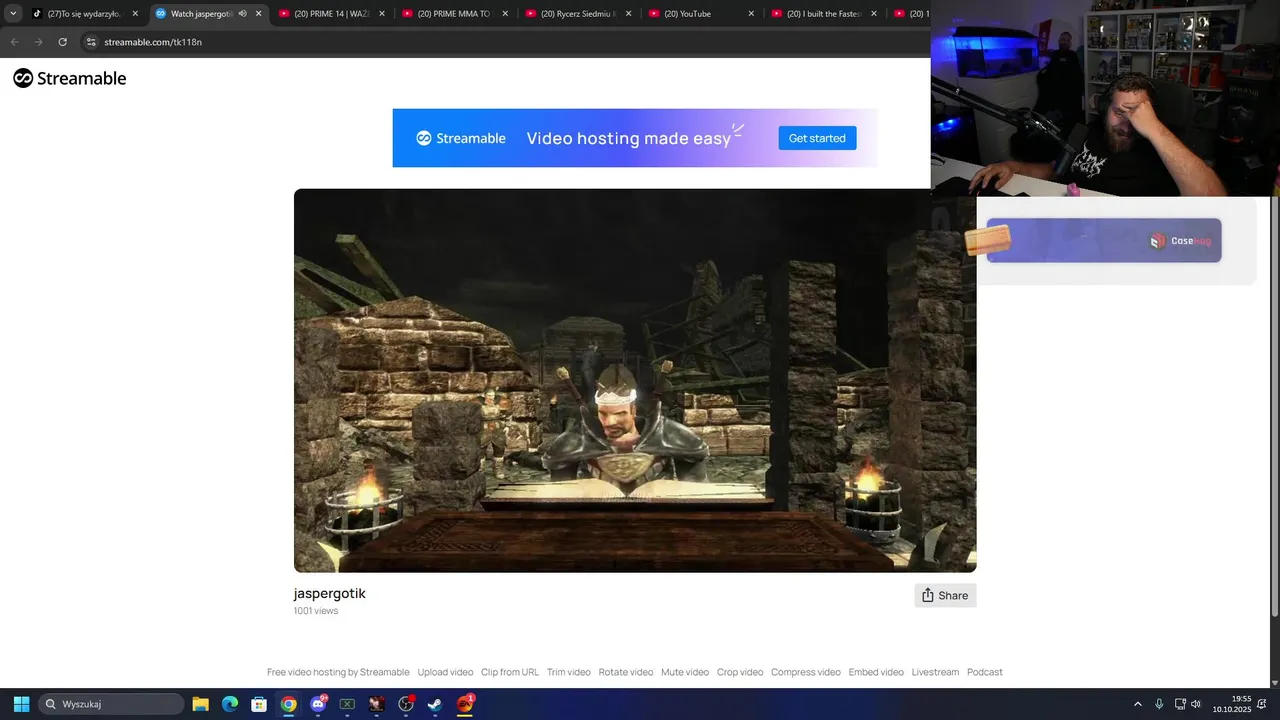Viewport: 1280px width, 720px height.
Task: Open the 'Free video hosting by Streamable' link
Action: (x=338, y=672)
